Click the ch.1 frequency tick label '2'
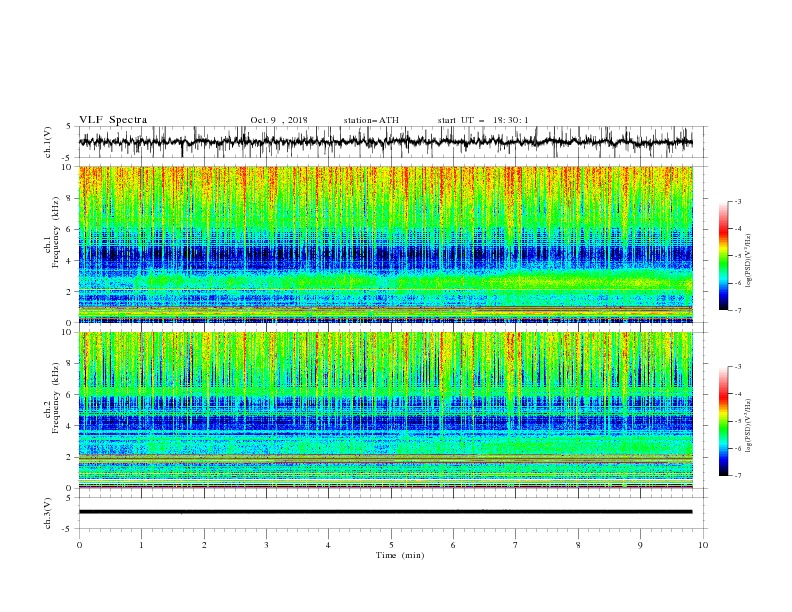This screenshot has height=612, width=792. click(70, 292)
